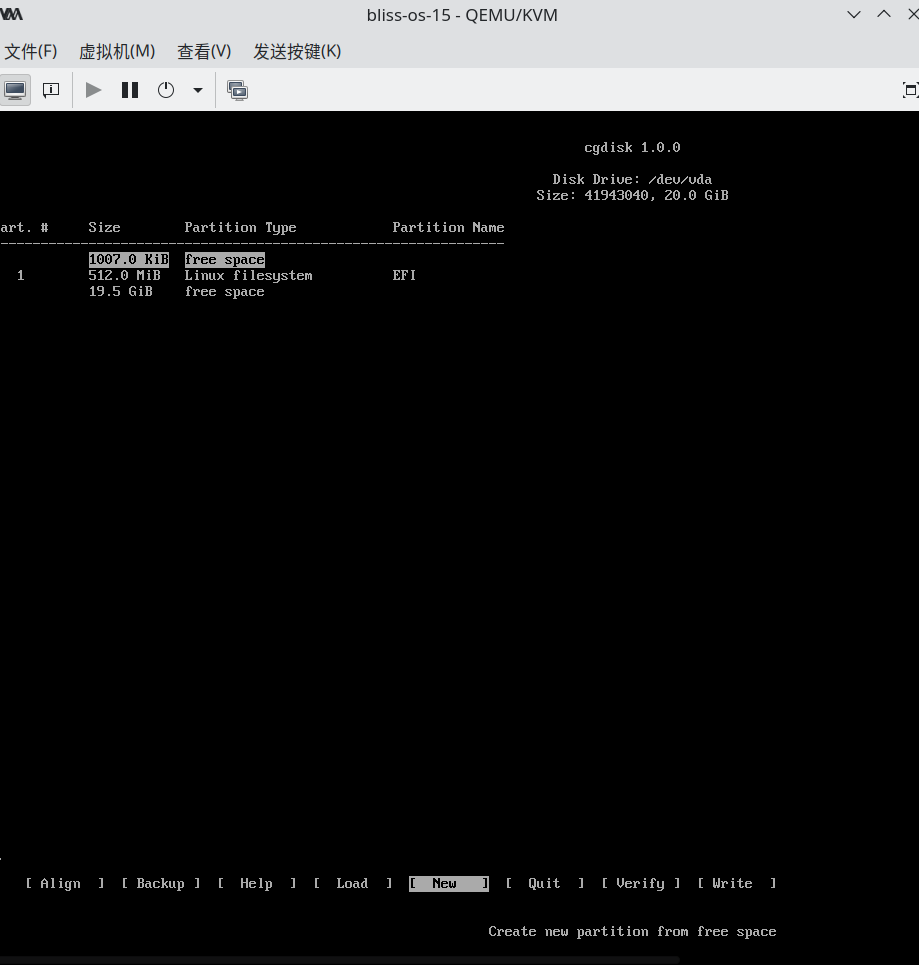Select the 19.5 GiB free space row

coord(176,291)
